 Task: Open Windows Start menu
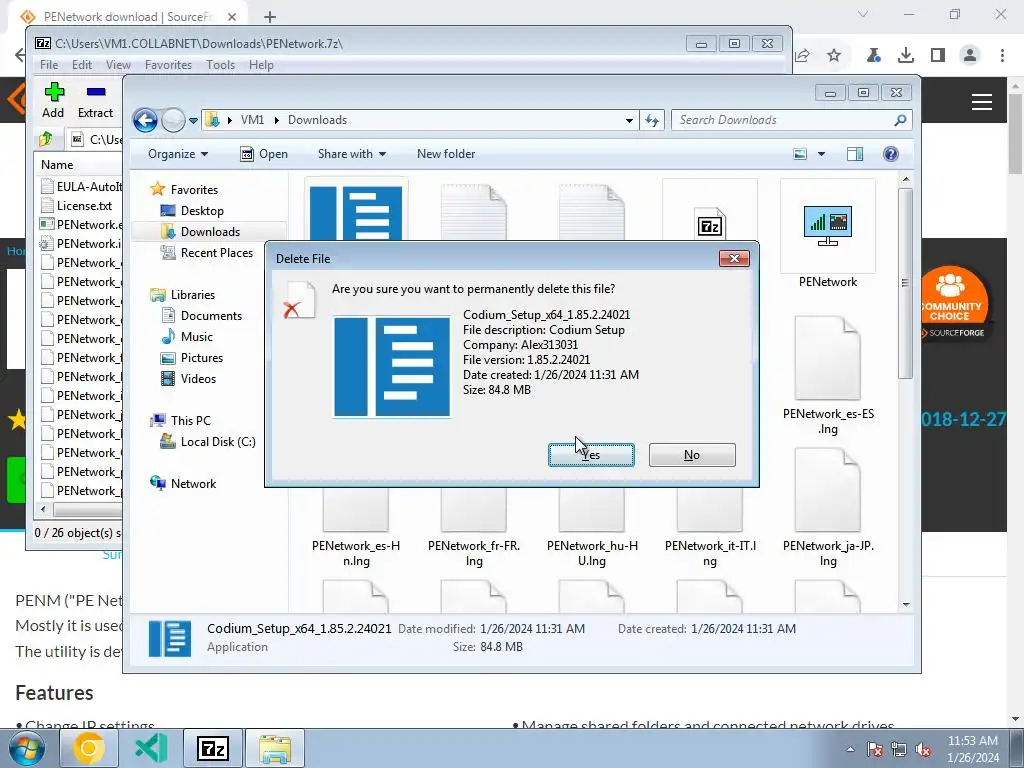[27, 748]
